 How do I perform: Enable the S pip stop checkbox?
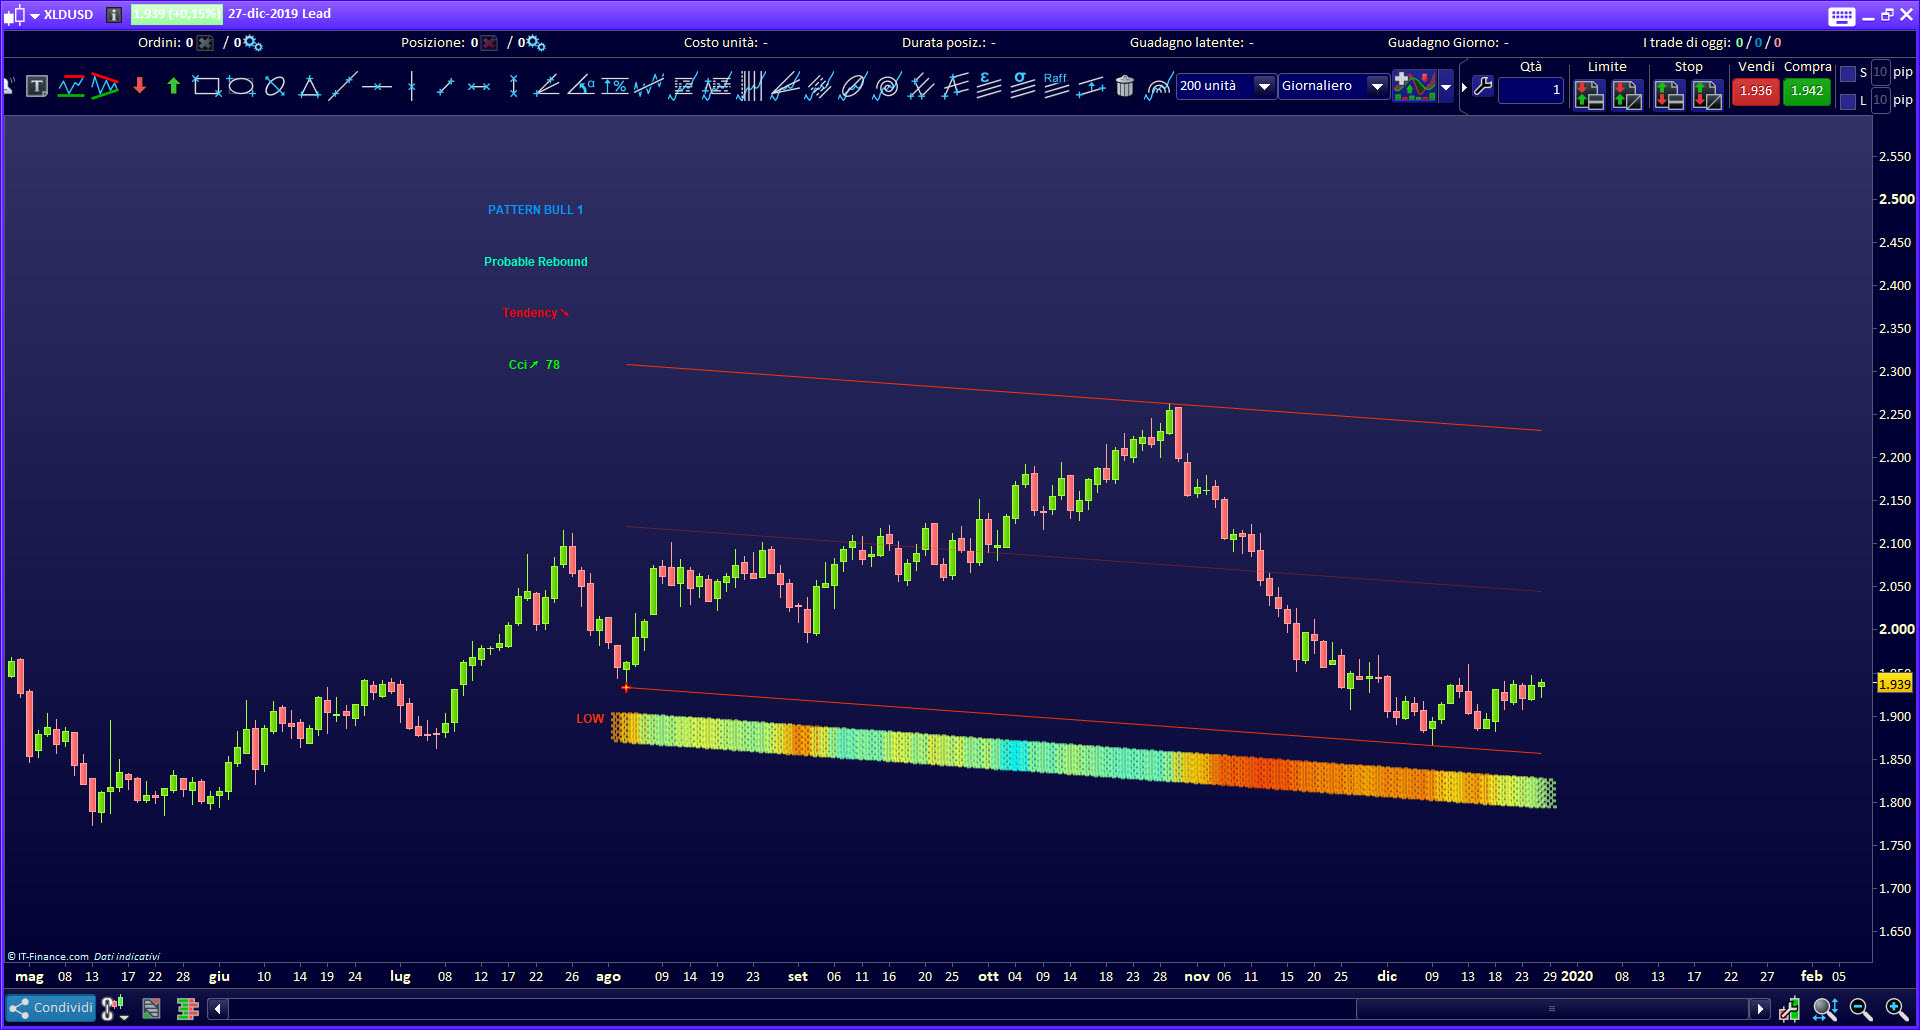coord(1848,73)
